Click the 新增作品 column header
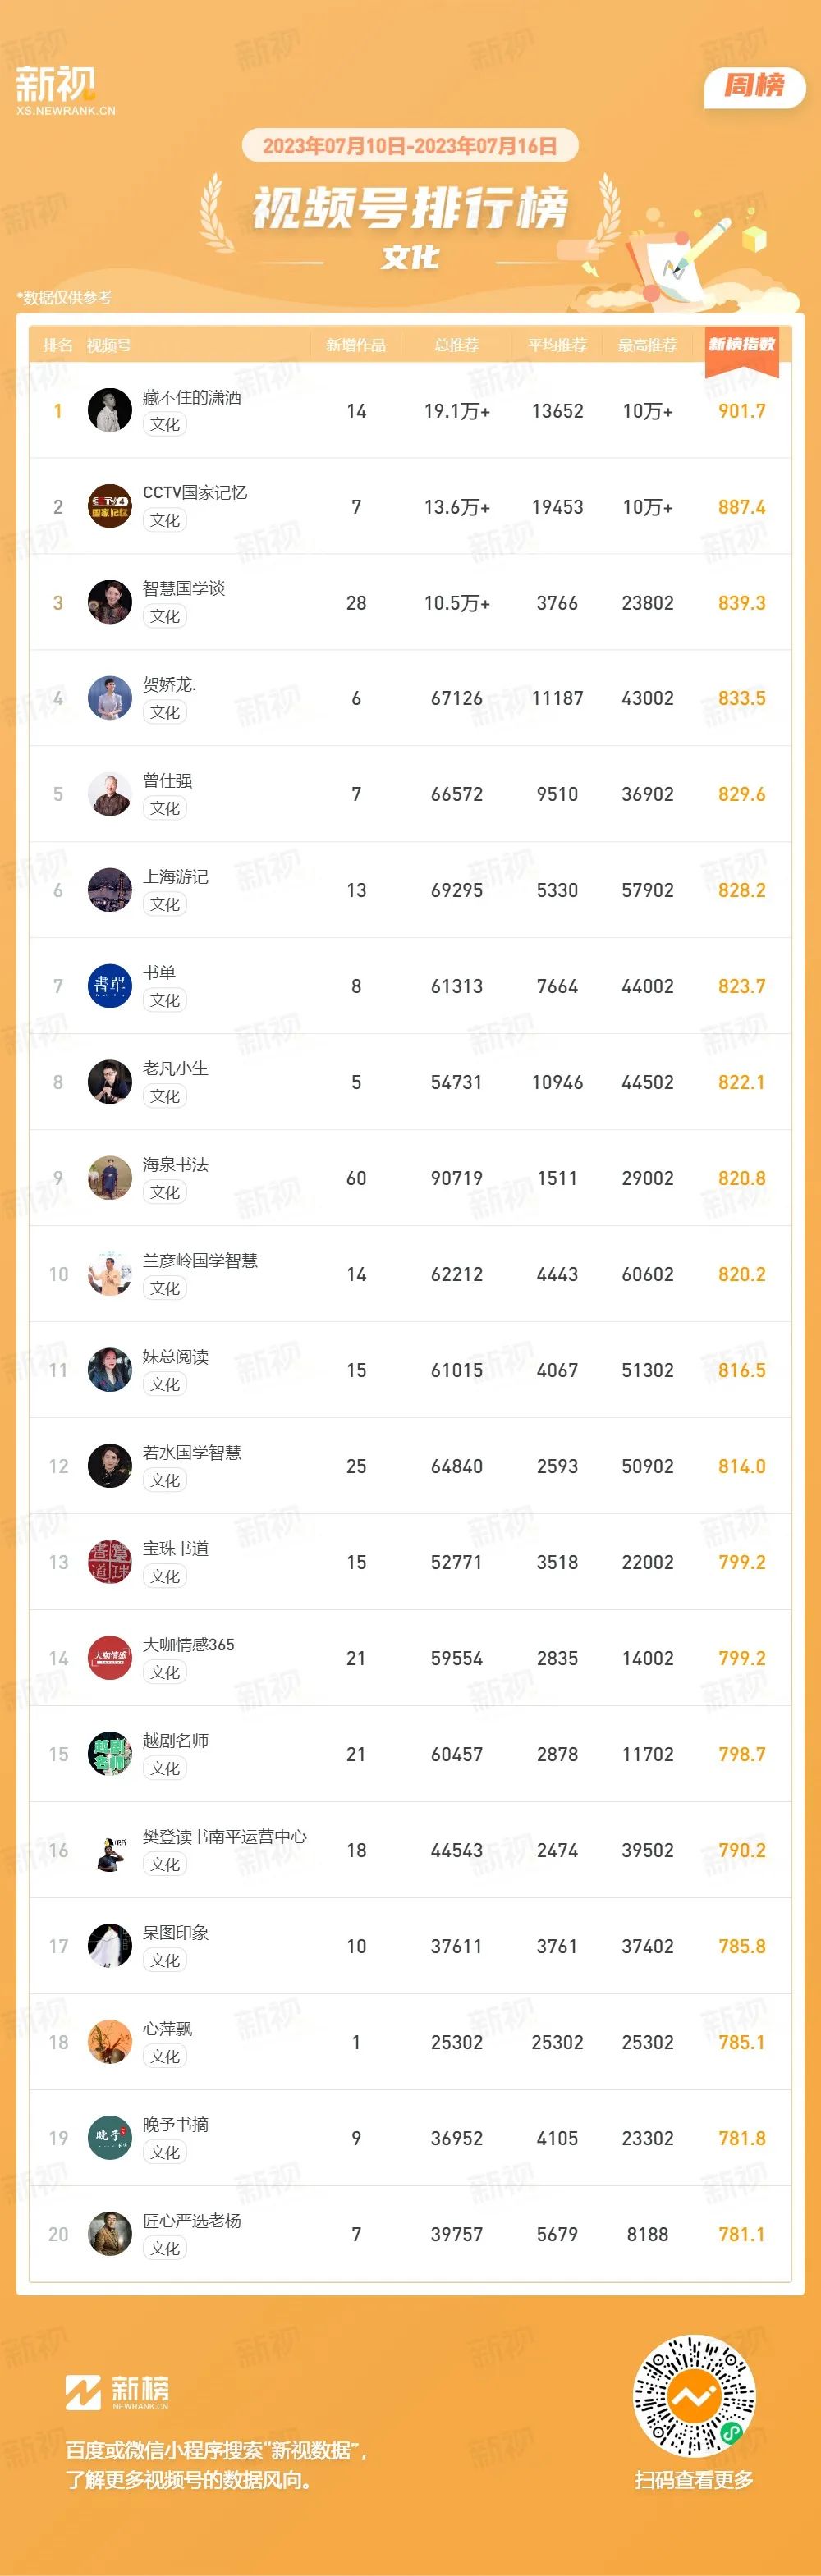821x2576 pixels. [x=356, y=345]
